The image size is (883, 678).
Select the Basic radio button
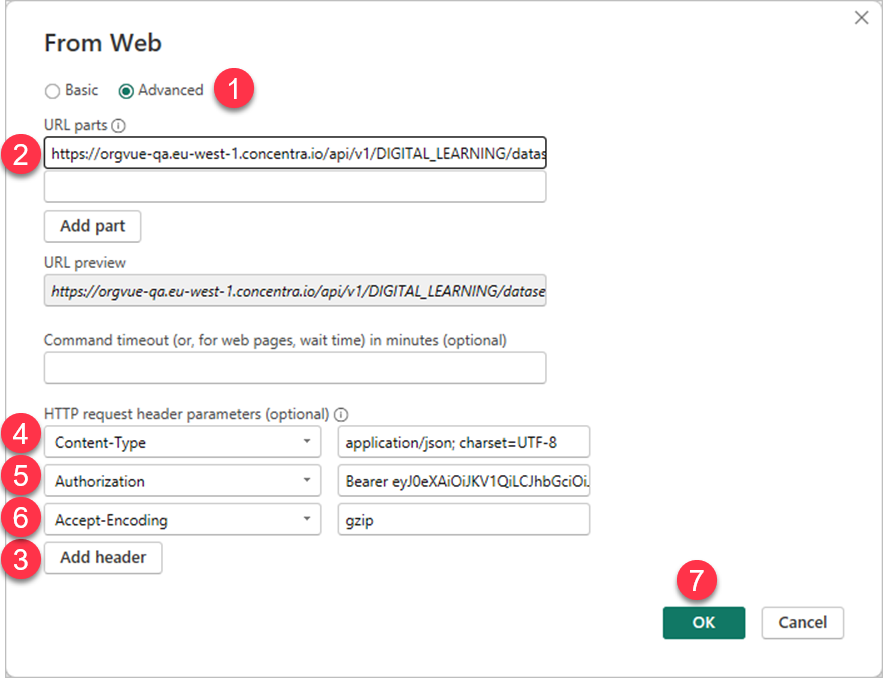click(x=53, y=91)
